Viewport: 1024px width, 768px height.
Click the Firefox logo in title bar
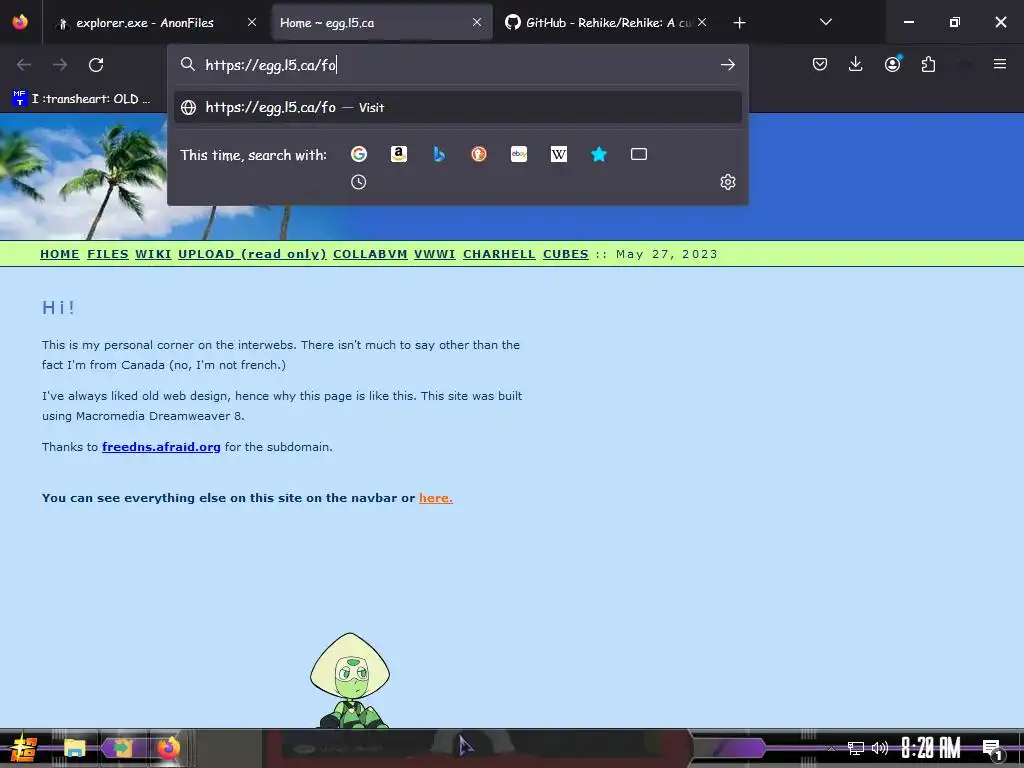pyautogui.click(x=20, y=22)
